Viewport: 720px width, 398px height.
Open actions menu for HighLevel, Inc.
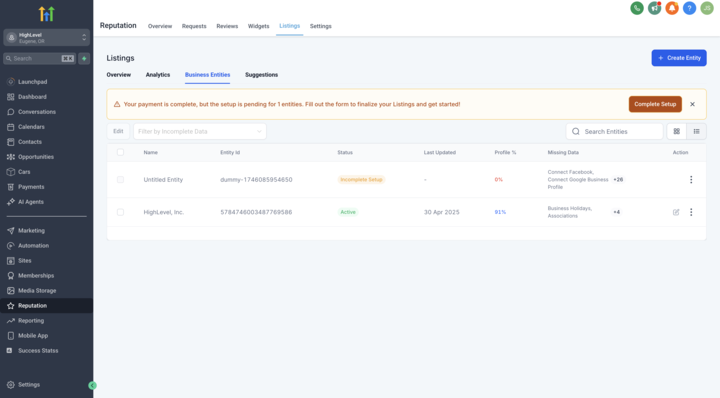coord(691,212)
